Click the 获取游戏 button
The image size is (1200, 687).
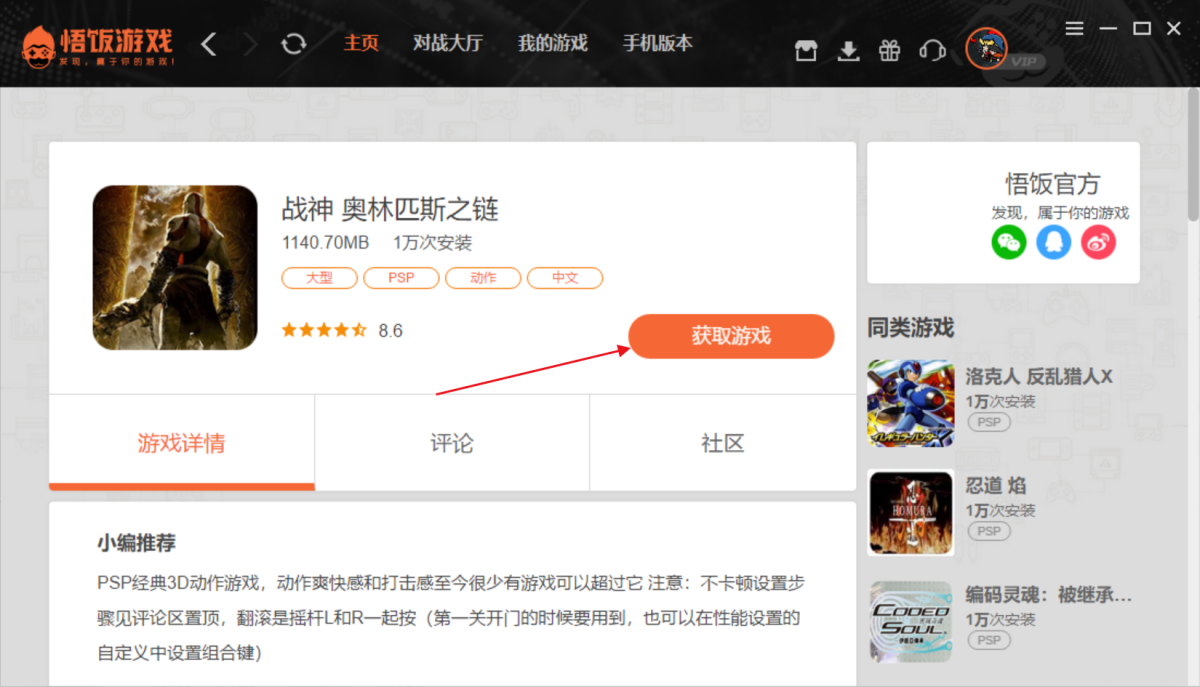coord(731,336)
